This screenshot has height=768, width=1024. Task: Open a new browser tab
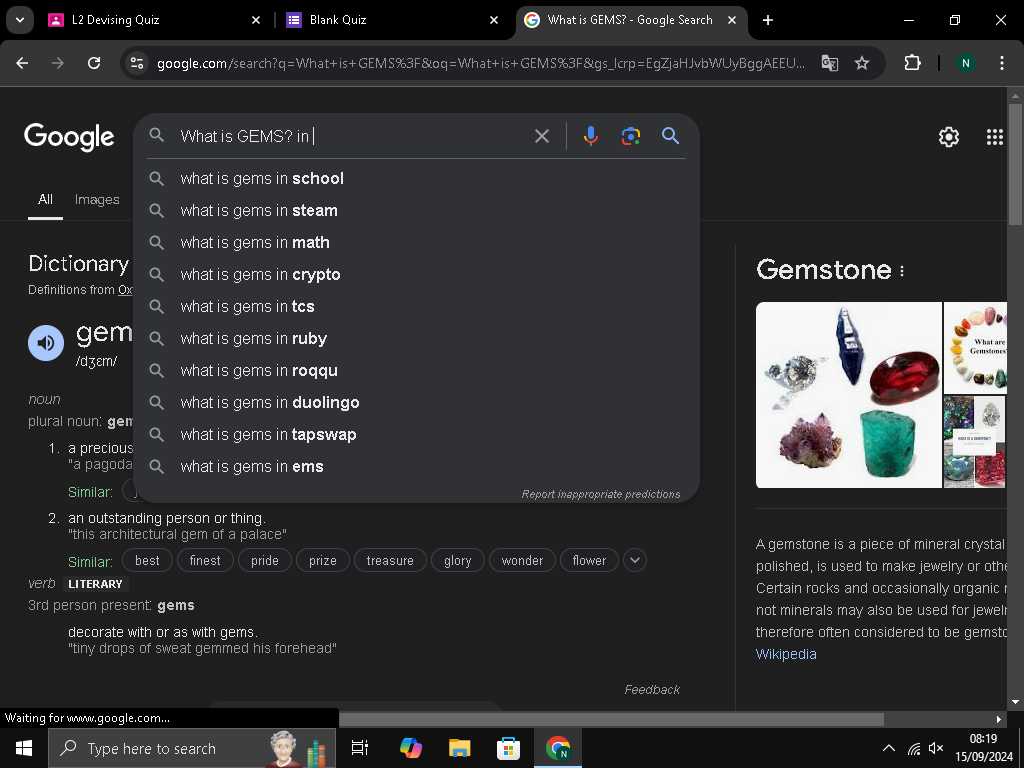pos(768,20)
